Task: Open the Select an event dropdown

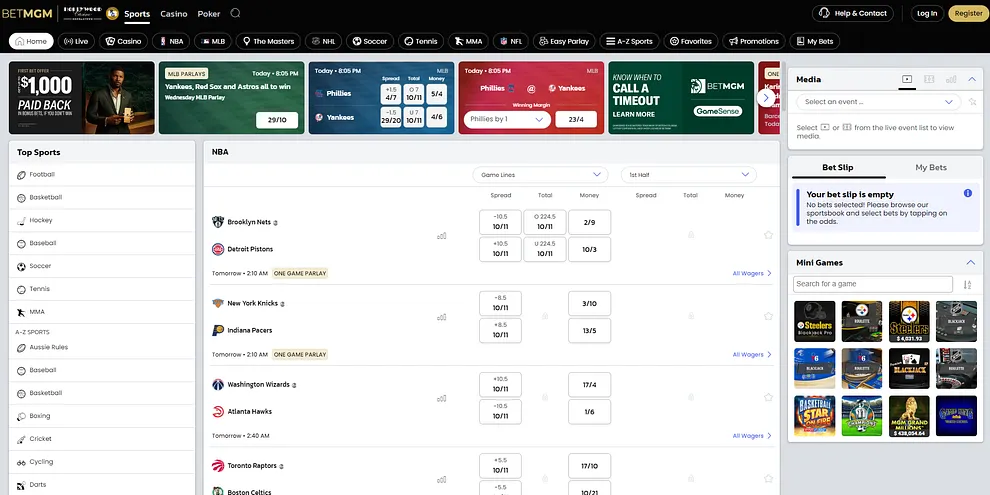Action: click(x=878, y=102)
